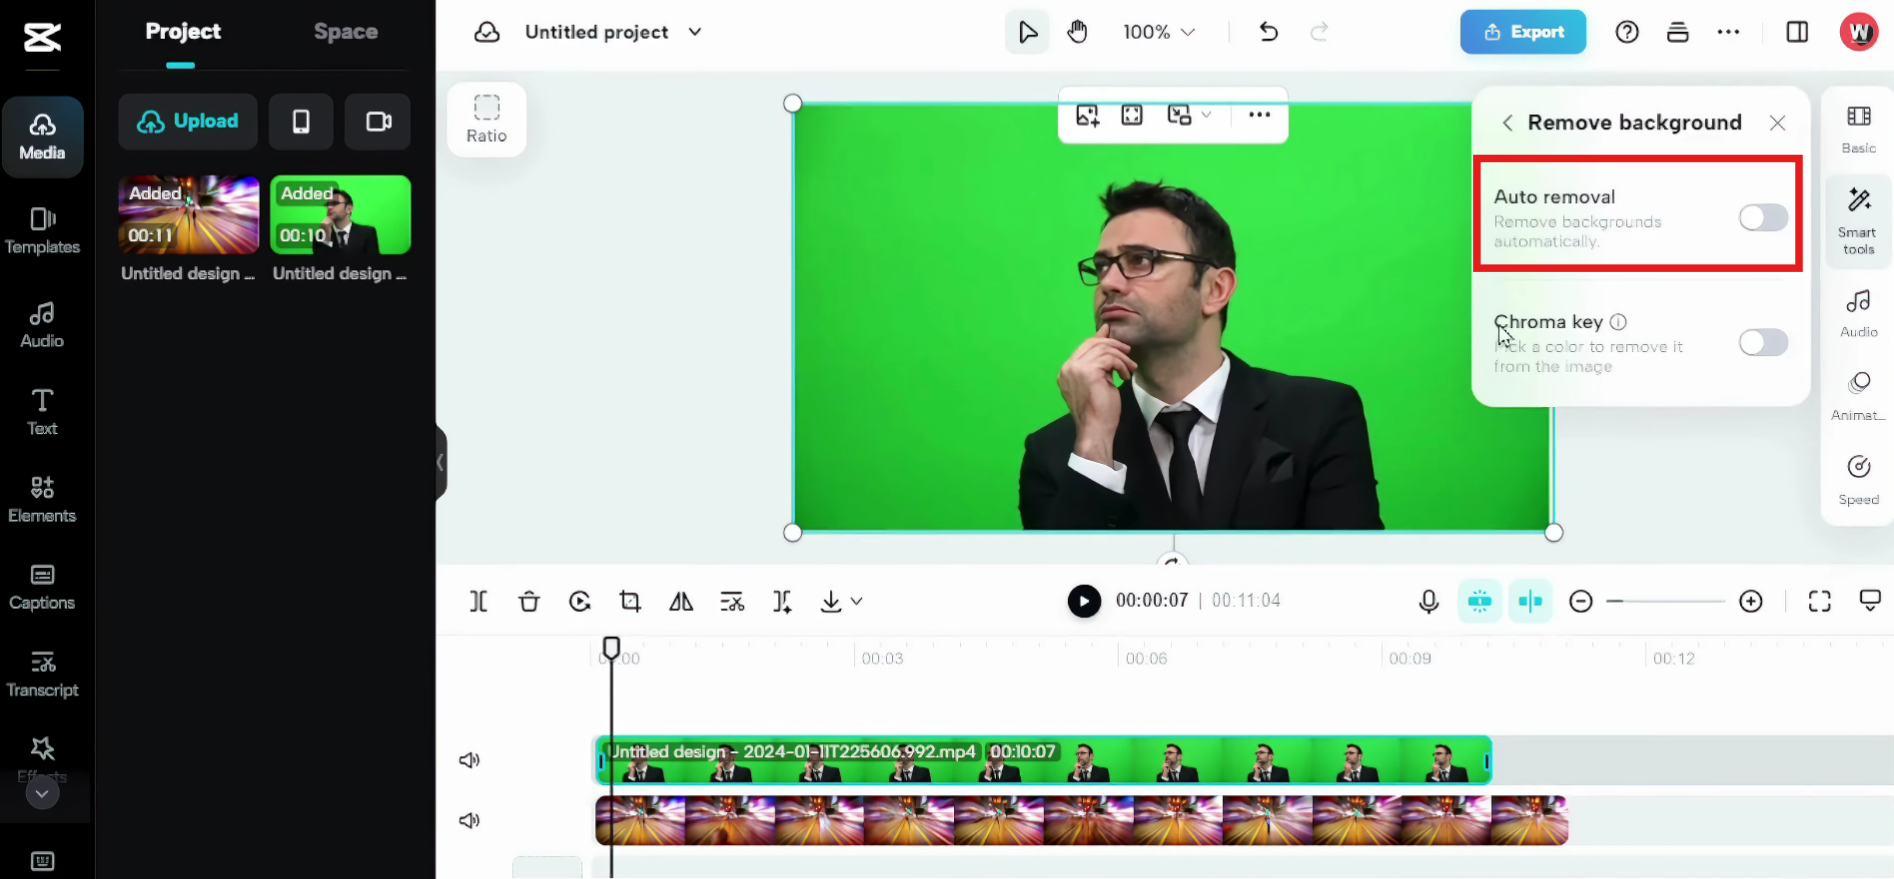Toggle the Chroma key switch
The image size is (1894, 879).
click(1763, 343)
